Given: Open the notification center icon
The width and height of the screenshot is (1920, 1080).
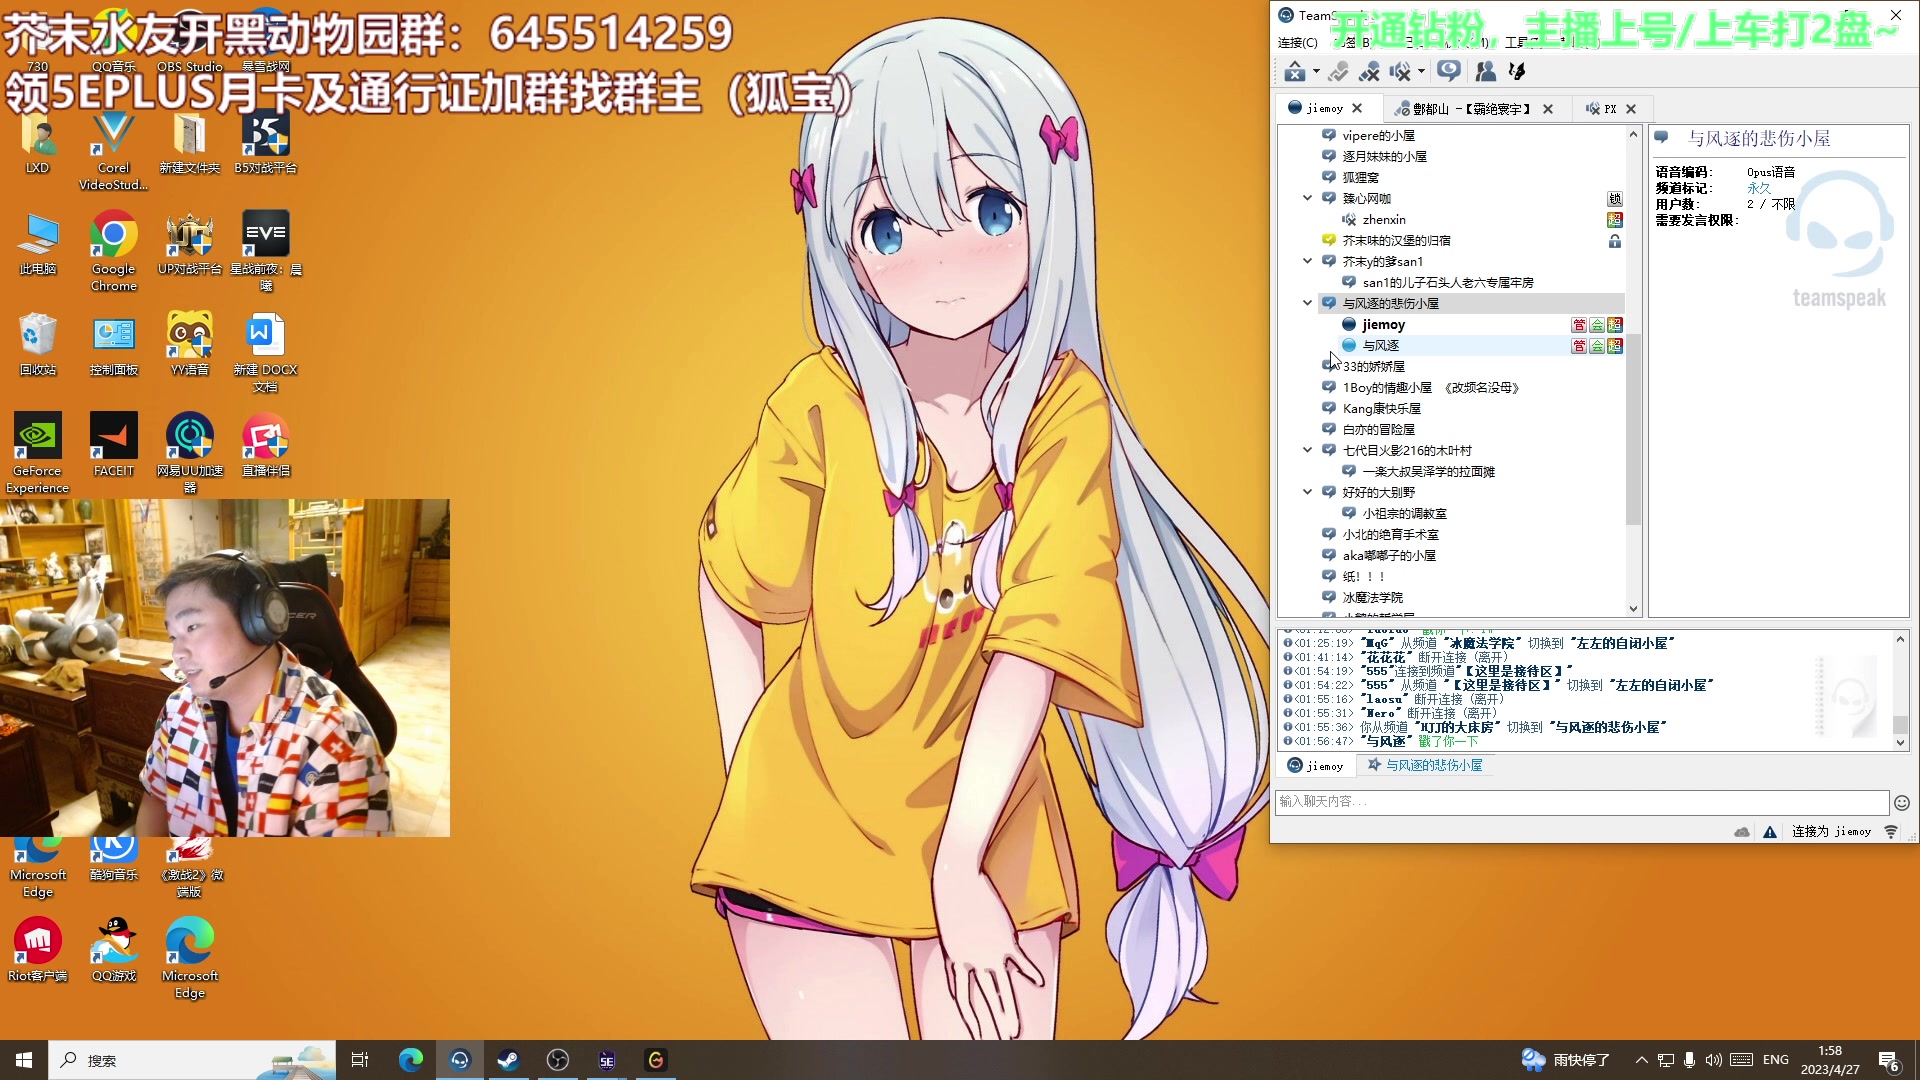Looking at the screenshot, I should pyautogui.click(x=1889, y=1061).
